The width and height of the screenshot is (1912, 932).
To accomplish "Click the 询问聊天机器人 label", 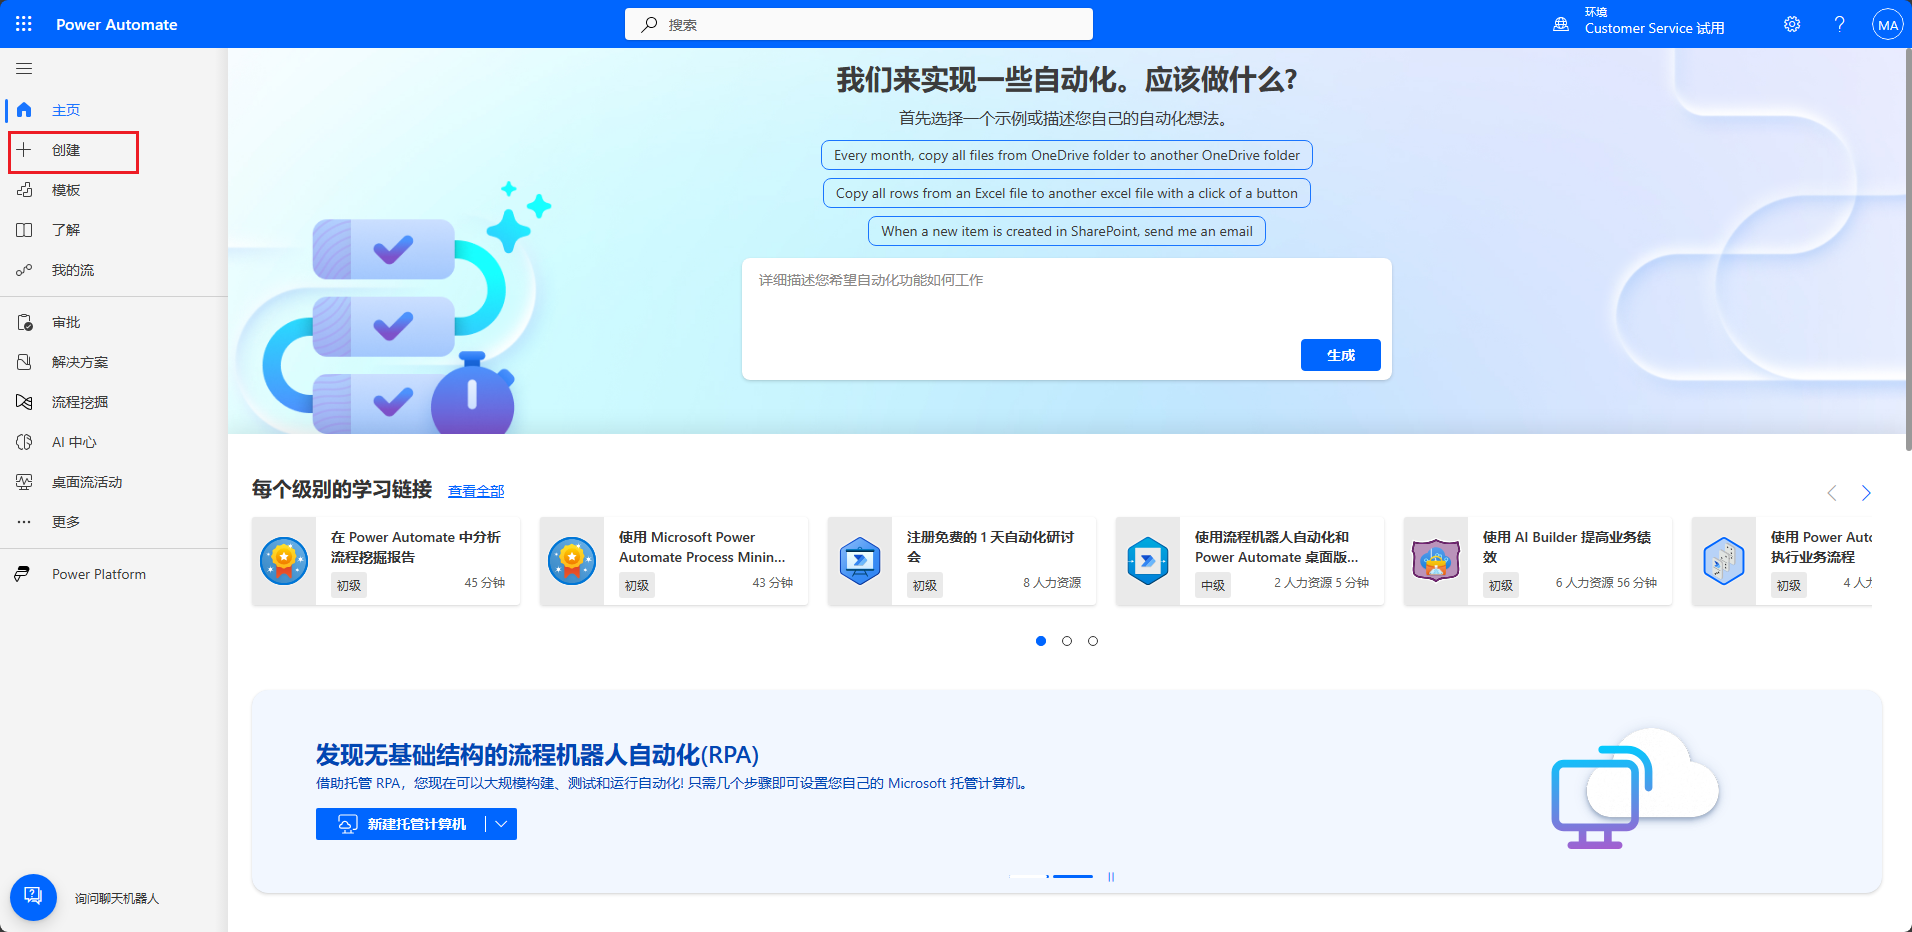I will coord(117,899).
